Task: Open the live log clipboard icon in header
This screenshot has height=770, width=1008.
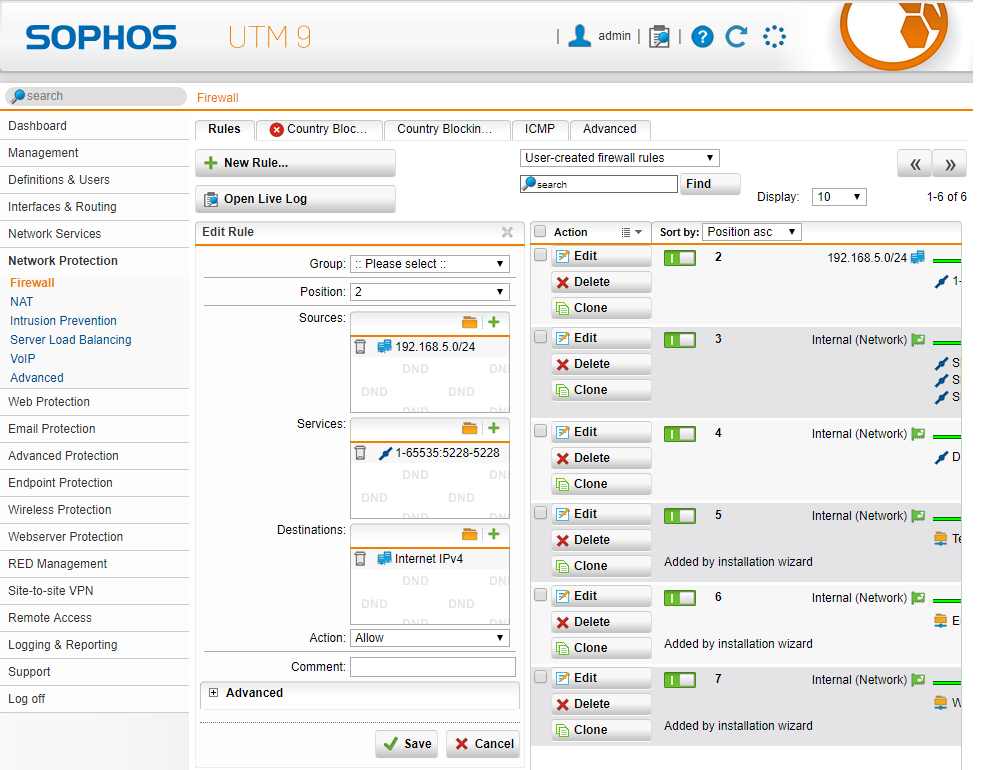Action: coord(659,37)
